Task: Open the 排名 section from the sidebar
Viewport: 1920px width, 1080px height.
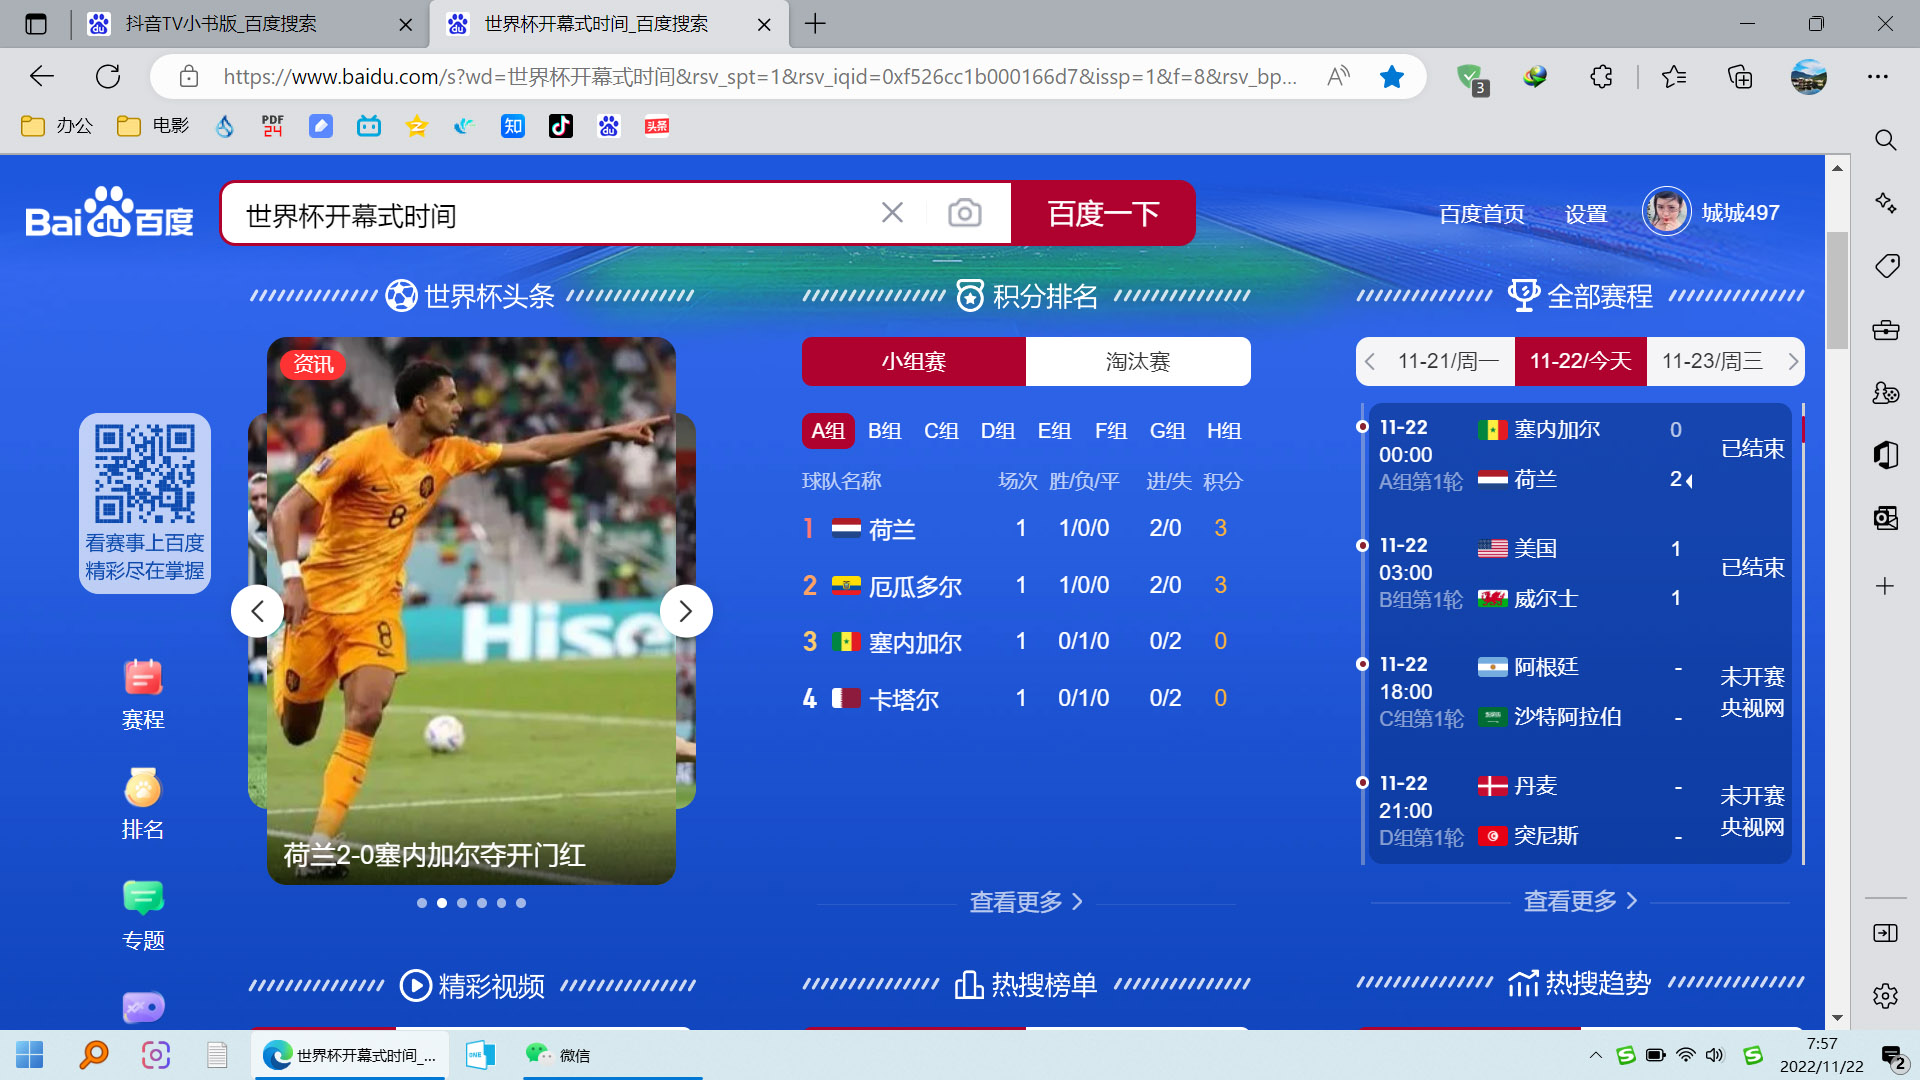Action: (142, 802)
